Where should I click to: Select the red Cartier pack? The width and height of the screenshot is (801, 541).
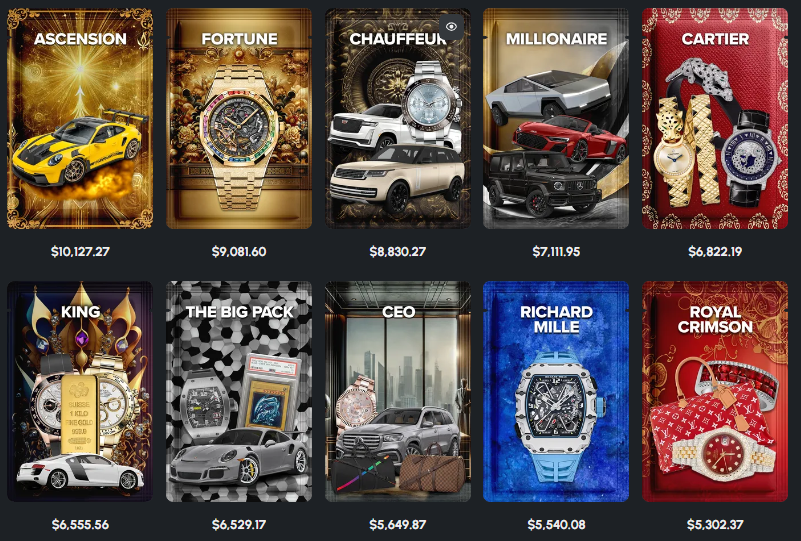point(715,119)
